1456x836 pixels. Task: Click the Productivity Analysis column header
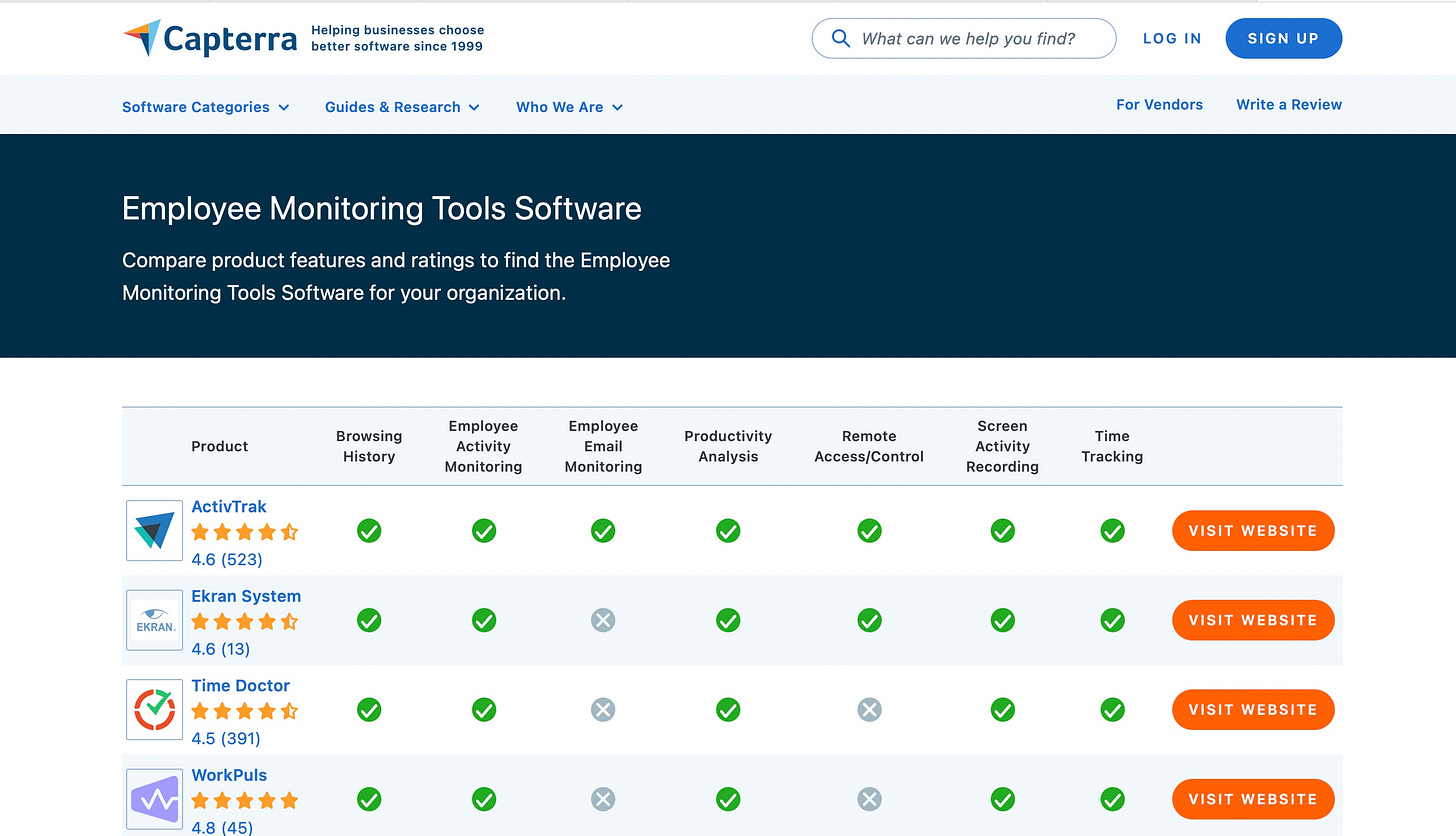tap(728, 446)
